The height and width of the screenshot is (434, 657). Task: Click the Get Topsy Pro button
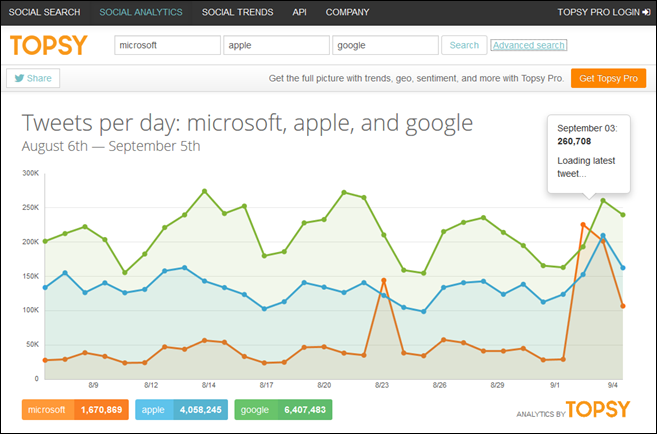coord(608,78)
